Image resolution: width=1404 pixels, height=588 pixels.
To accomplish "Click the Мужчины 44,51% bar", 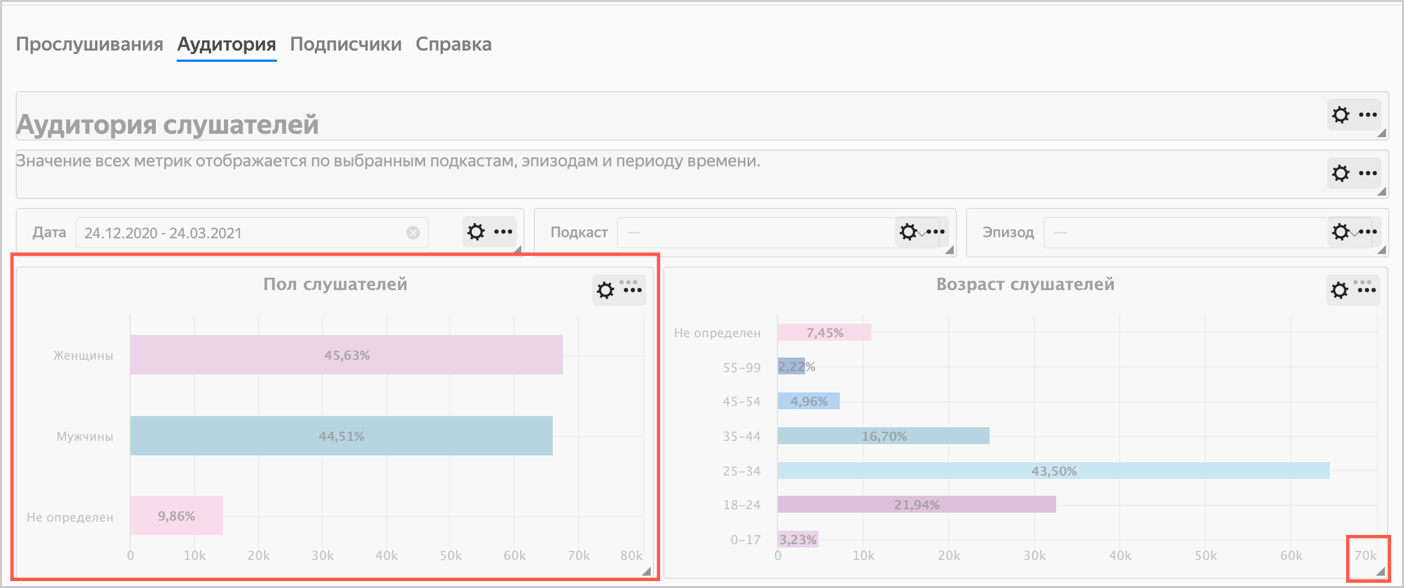I will (341, 436).
